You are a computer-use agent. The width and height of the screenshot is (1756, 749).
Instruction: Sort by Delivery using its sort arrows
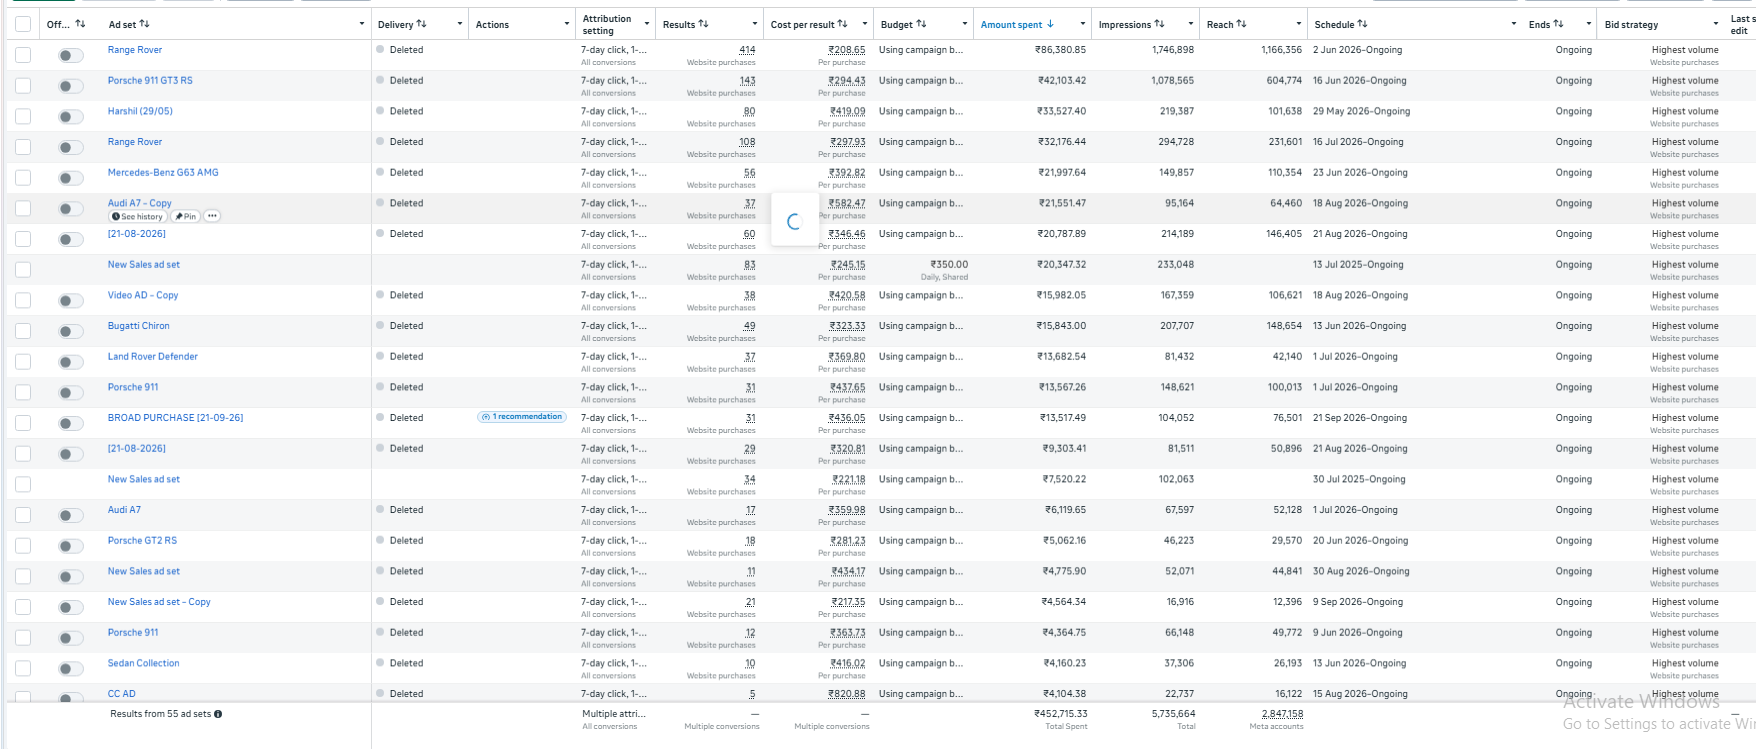(x=421, y=24)
